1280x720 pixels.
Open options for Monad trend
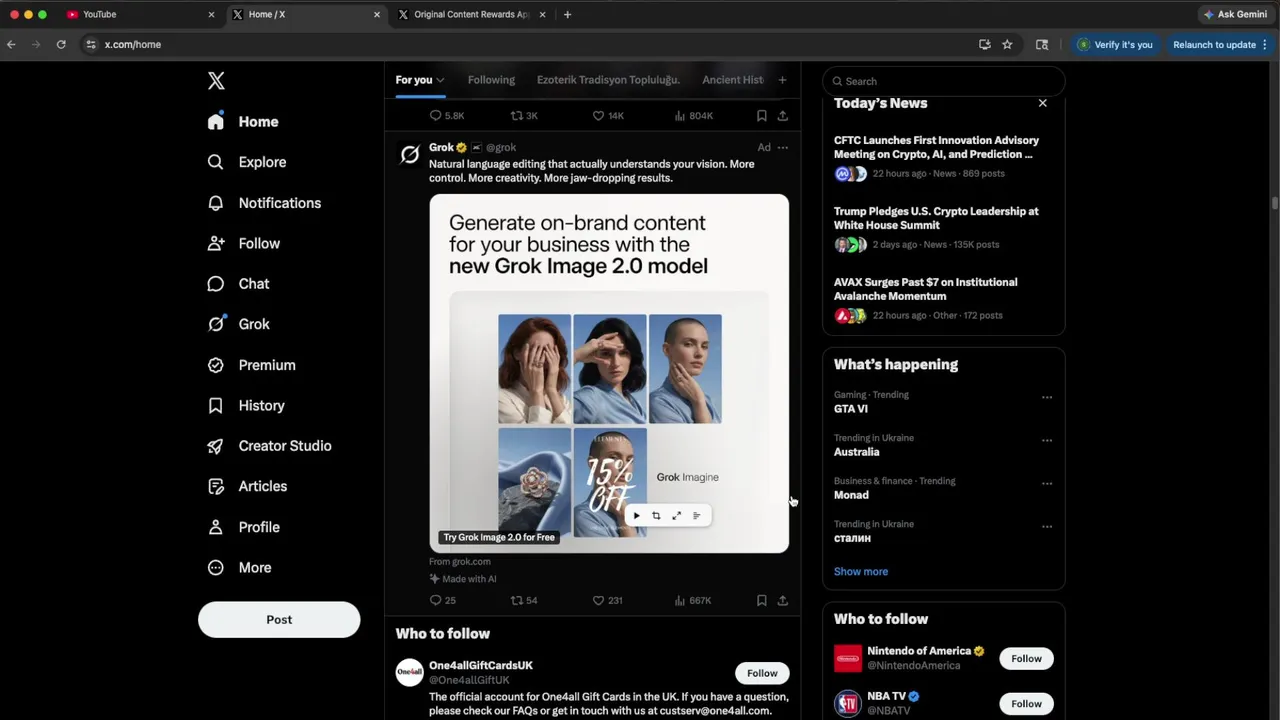click(x=1047, y=483)
